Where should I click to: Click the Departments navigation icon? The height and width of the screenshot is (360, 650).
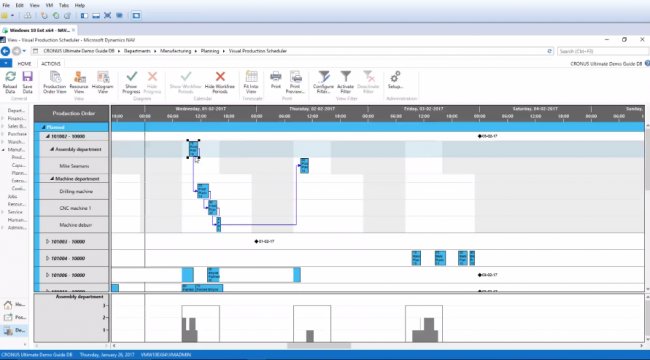pos(8,331)
